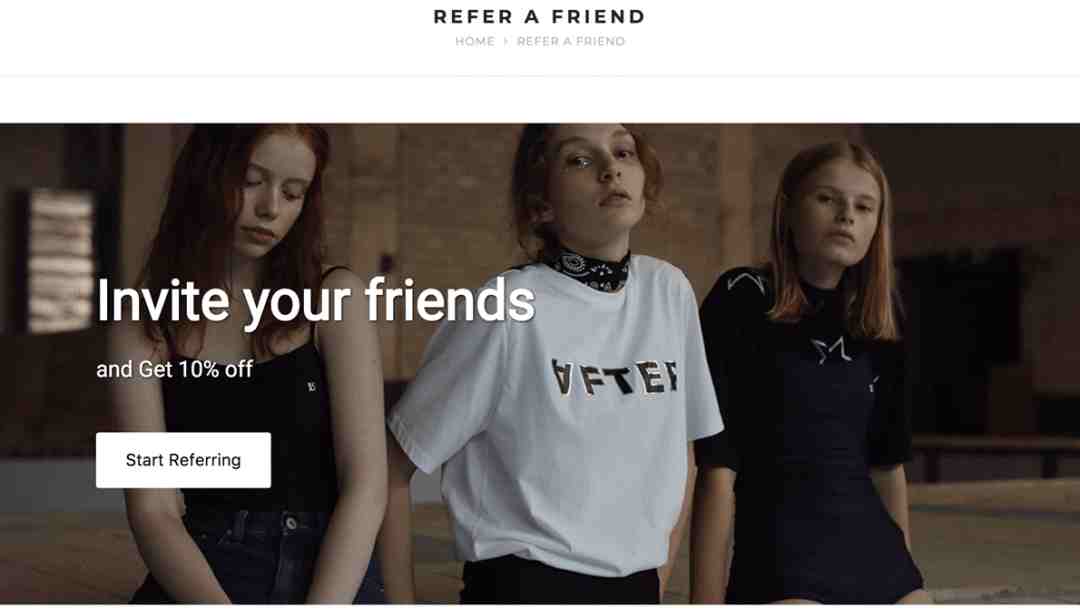
Task: Click the Invite your friends headline
Action: [x=315, y=300]
